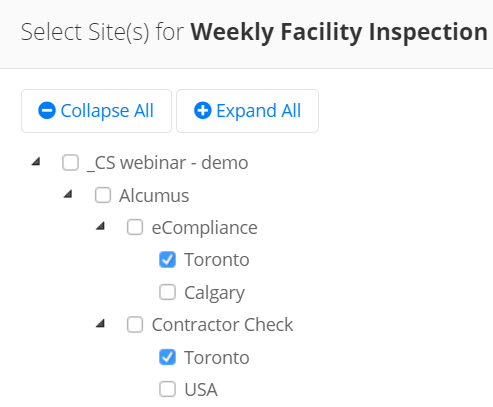Collapse the eCompliance node arrow
The image size is (493, 407).
tap(100, 226)
